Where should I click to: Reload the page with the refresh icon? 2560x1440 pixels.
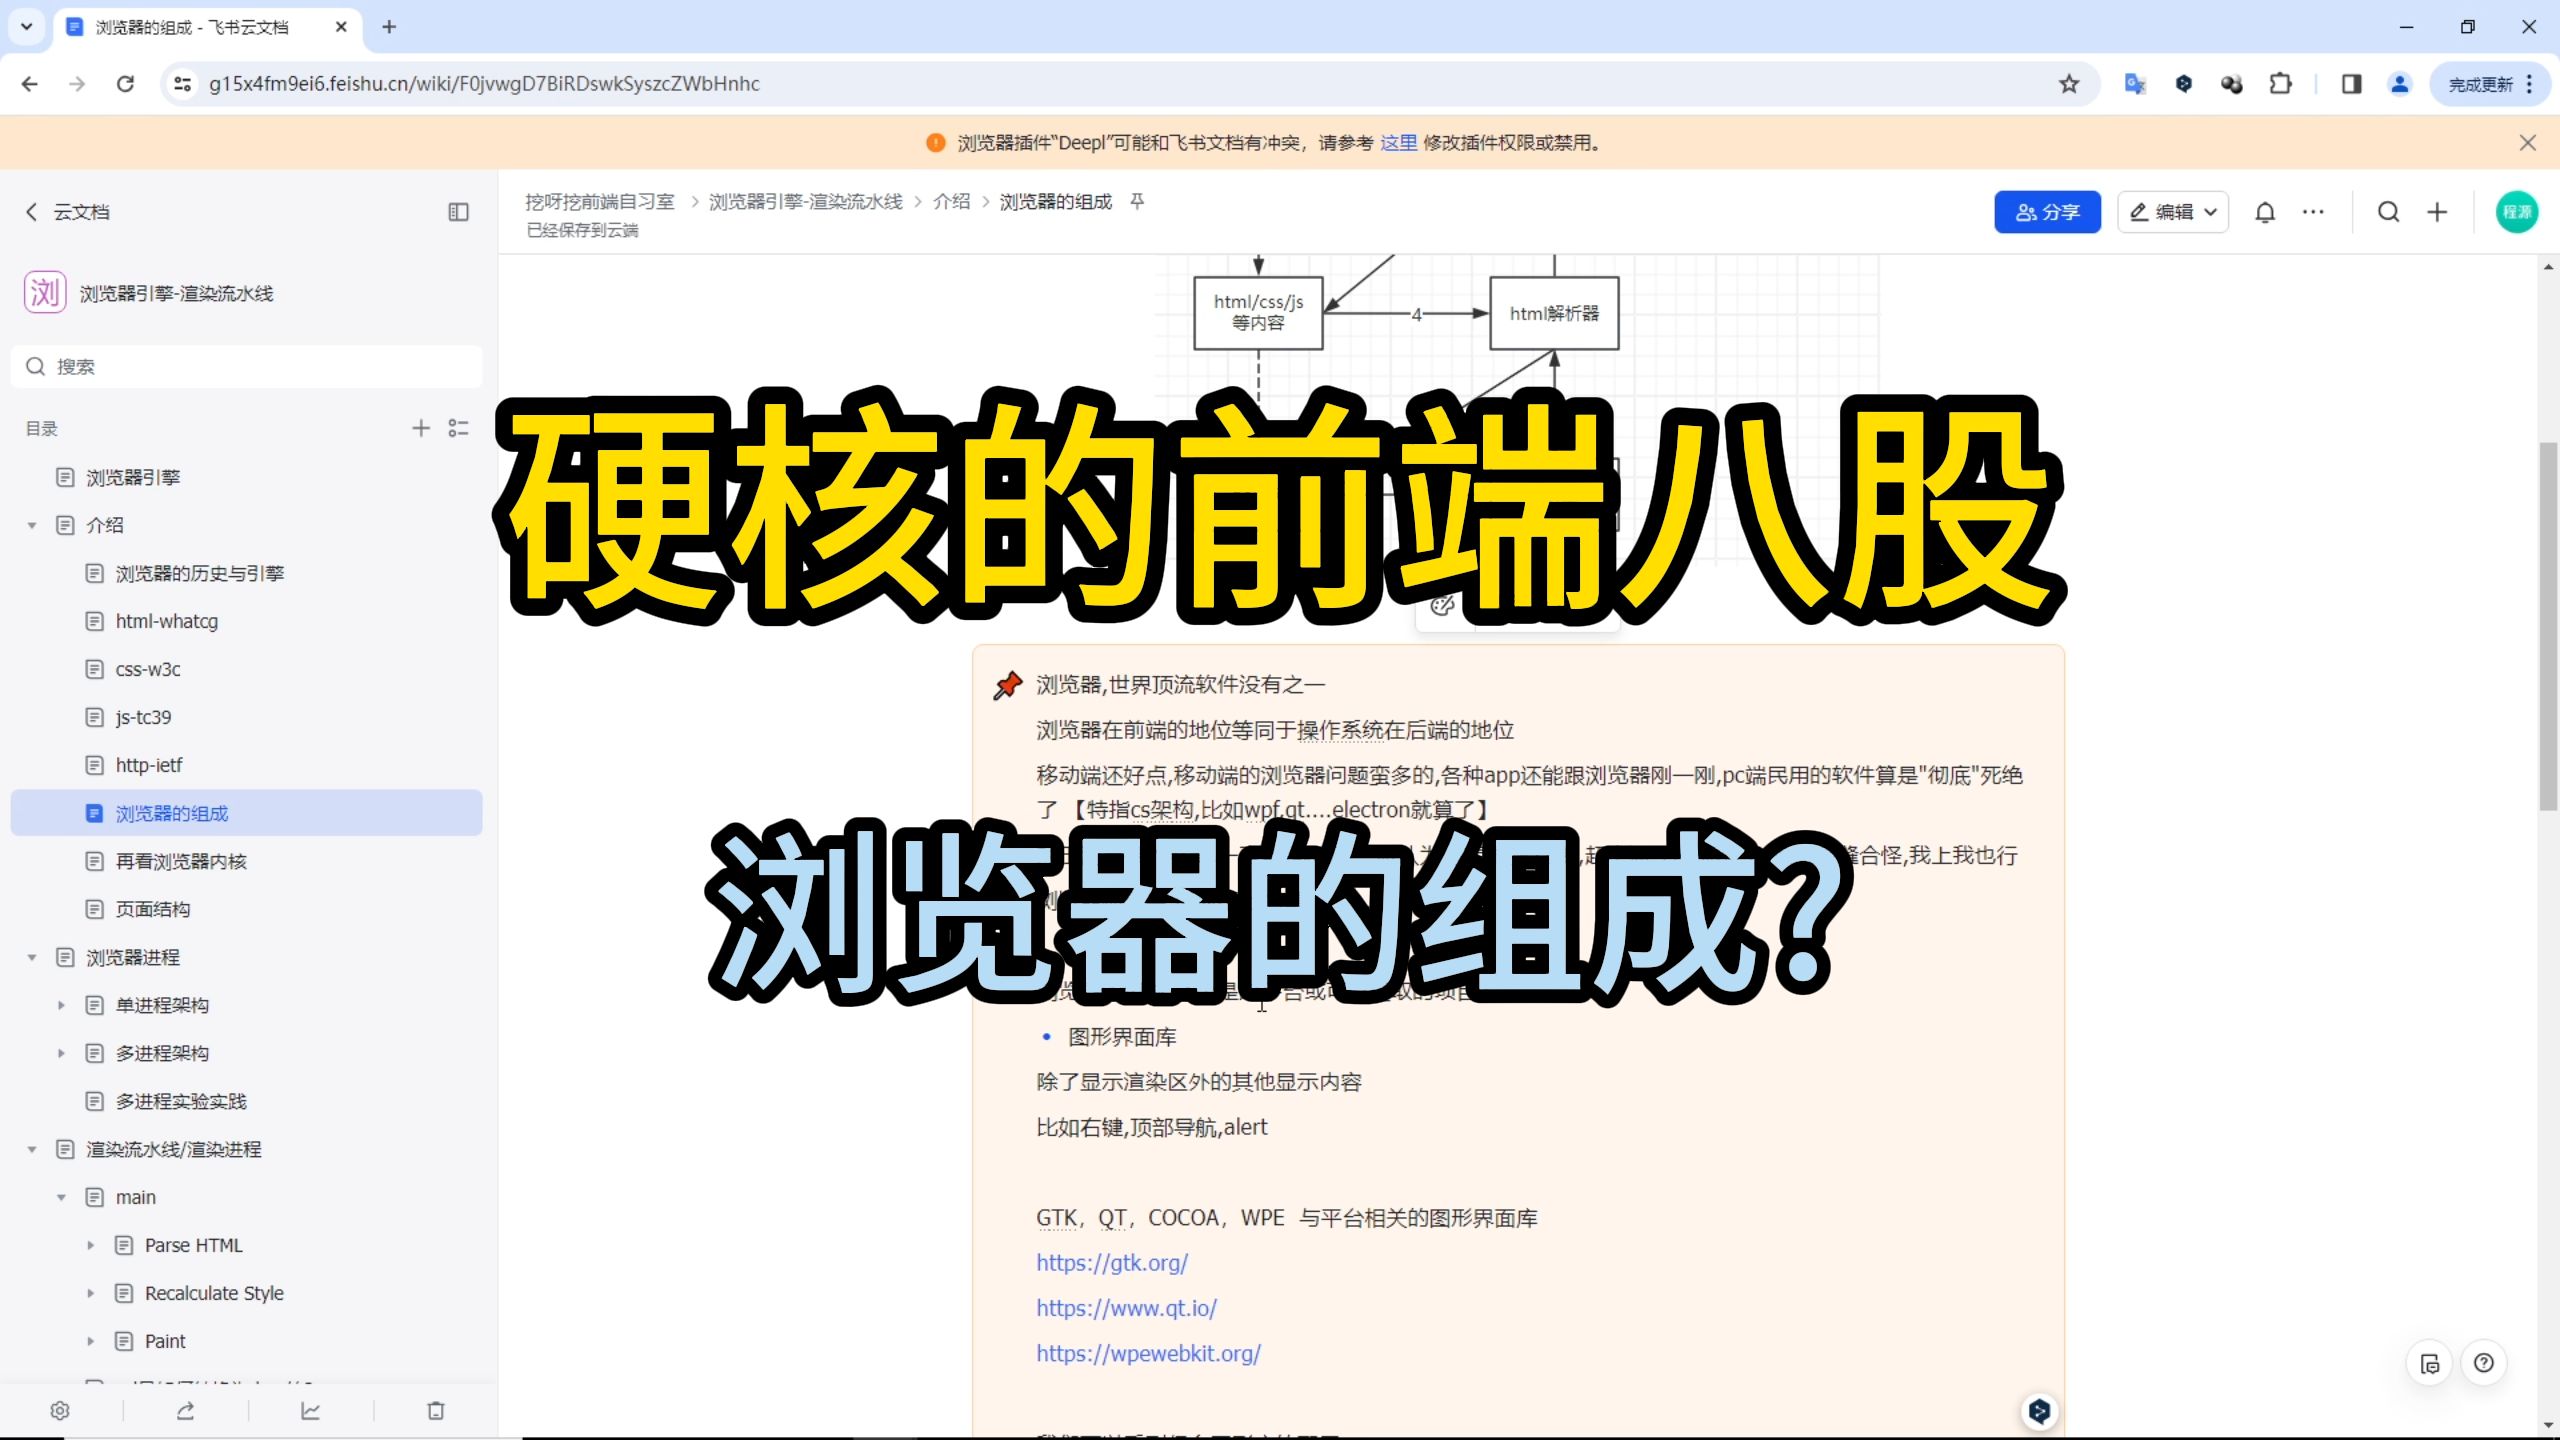(x=125, y=84)
